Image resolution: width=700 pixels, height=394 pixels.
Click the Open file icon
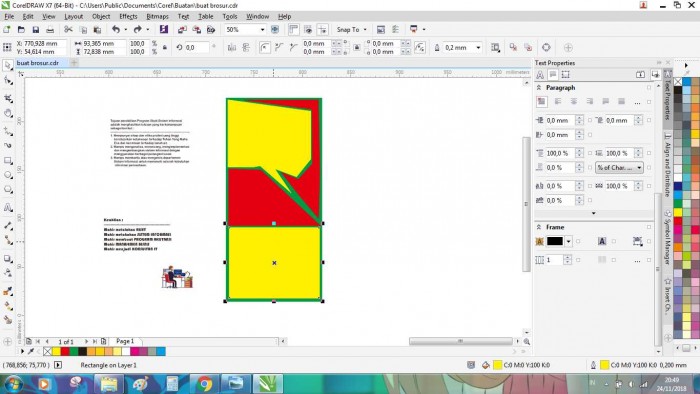click(x=21, y=29)
